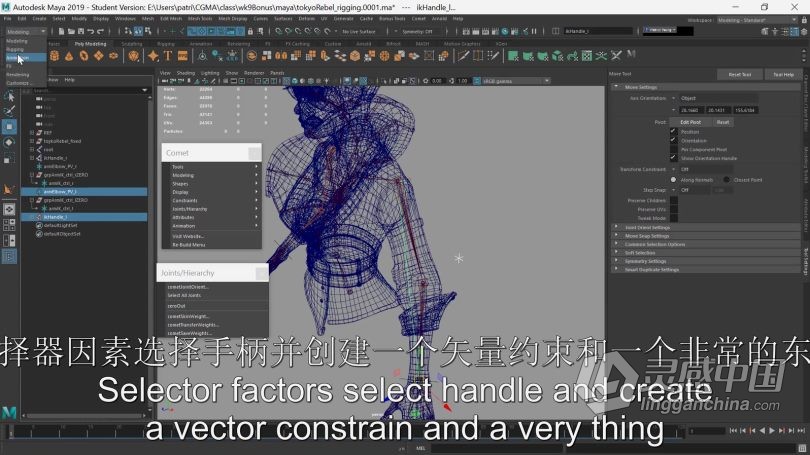The width and height of the screenshot is (810, 455).
Task: Activate the highlighted Move tool in toolbox
Action: [x=9, y=127]
